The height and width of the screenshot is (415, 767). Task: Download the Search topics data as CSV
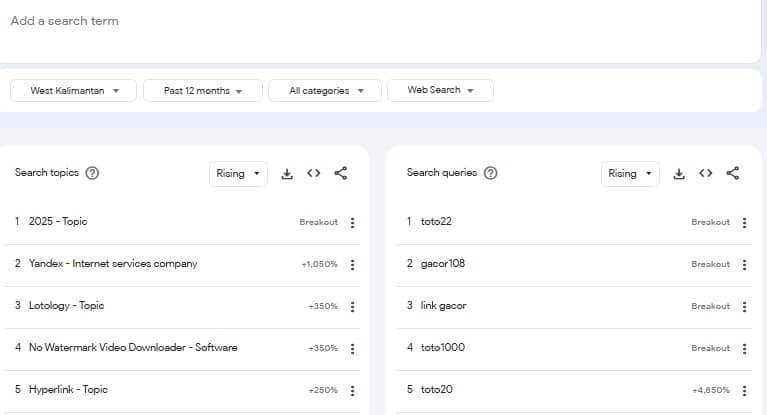[x=287, y=173]
